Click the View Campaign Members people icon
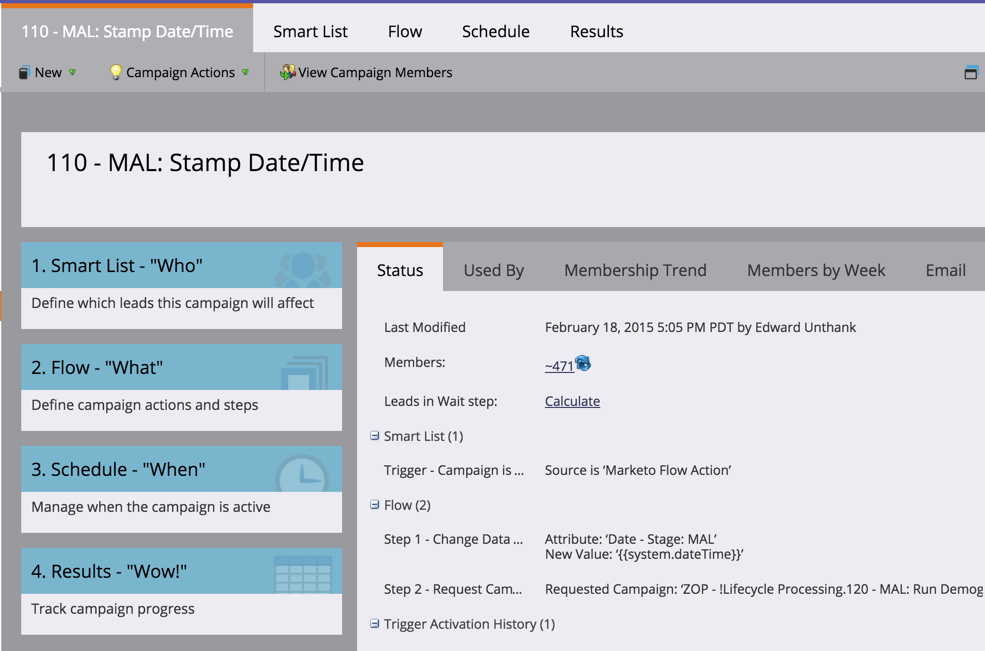 288,72
